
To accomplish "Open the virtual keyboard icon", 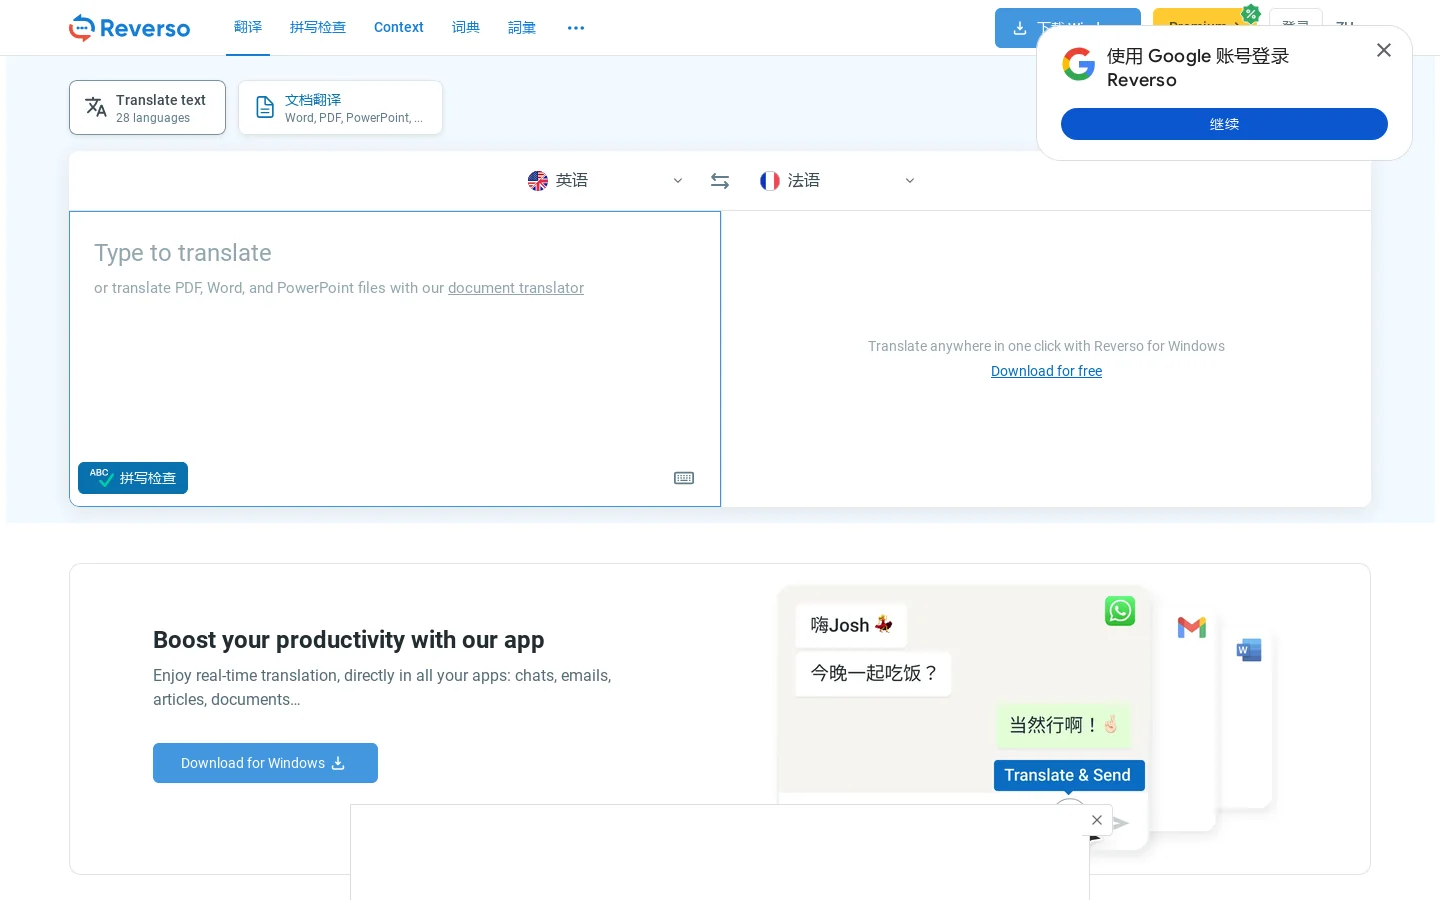I will coord(684,478).
